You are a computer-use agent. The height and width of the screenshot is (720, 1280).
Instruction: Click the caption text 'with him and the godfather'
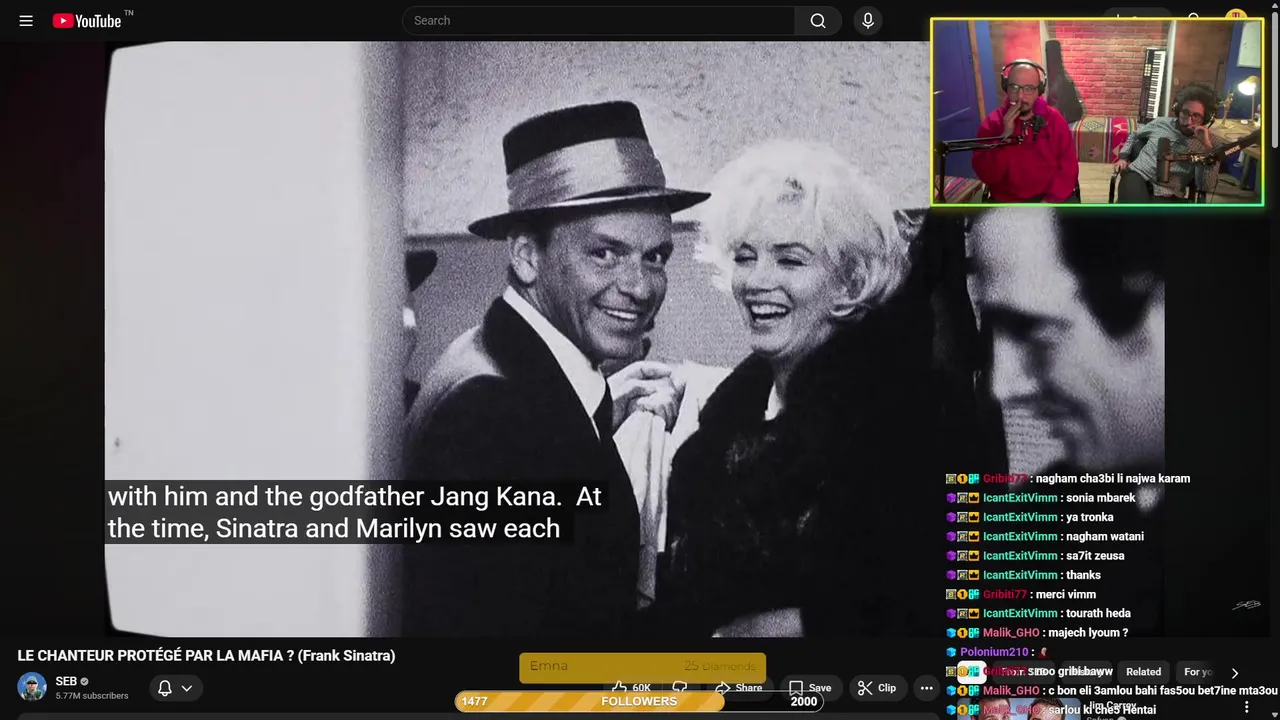pos(267,497)
